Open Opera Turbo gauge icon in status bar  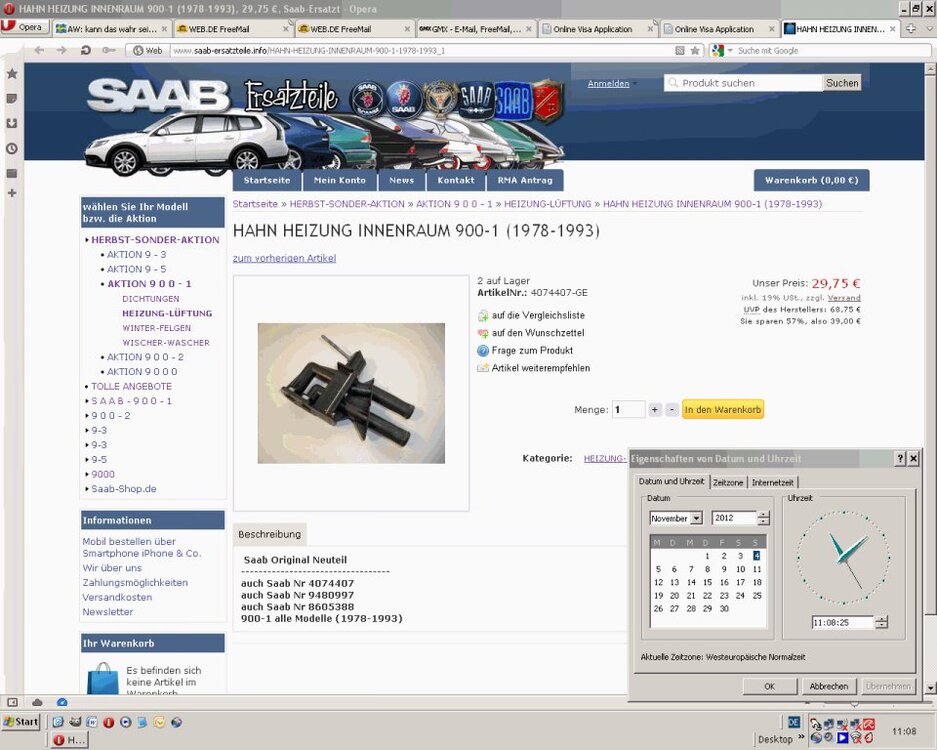pyautogui.click(x=62, y=702)
